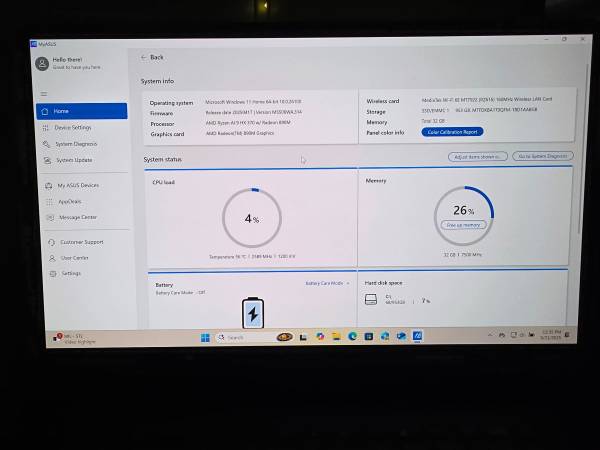Click the user profile avatar
This screenshot has width=600, height=450.
(x=42, y=63)
